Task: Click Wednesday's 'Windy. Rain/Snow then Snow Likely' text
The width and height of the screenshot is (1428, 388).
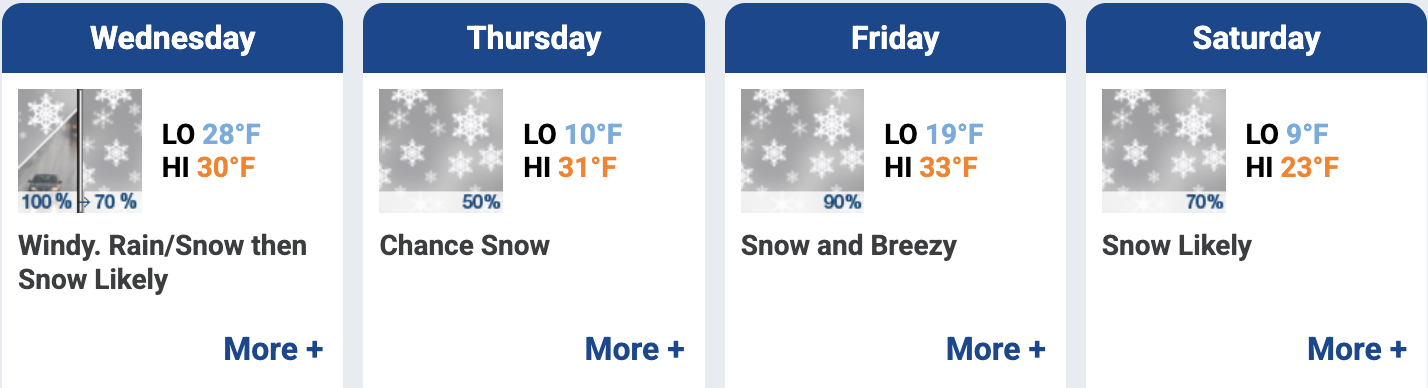Action: (163, 262)
